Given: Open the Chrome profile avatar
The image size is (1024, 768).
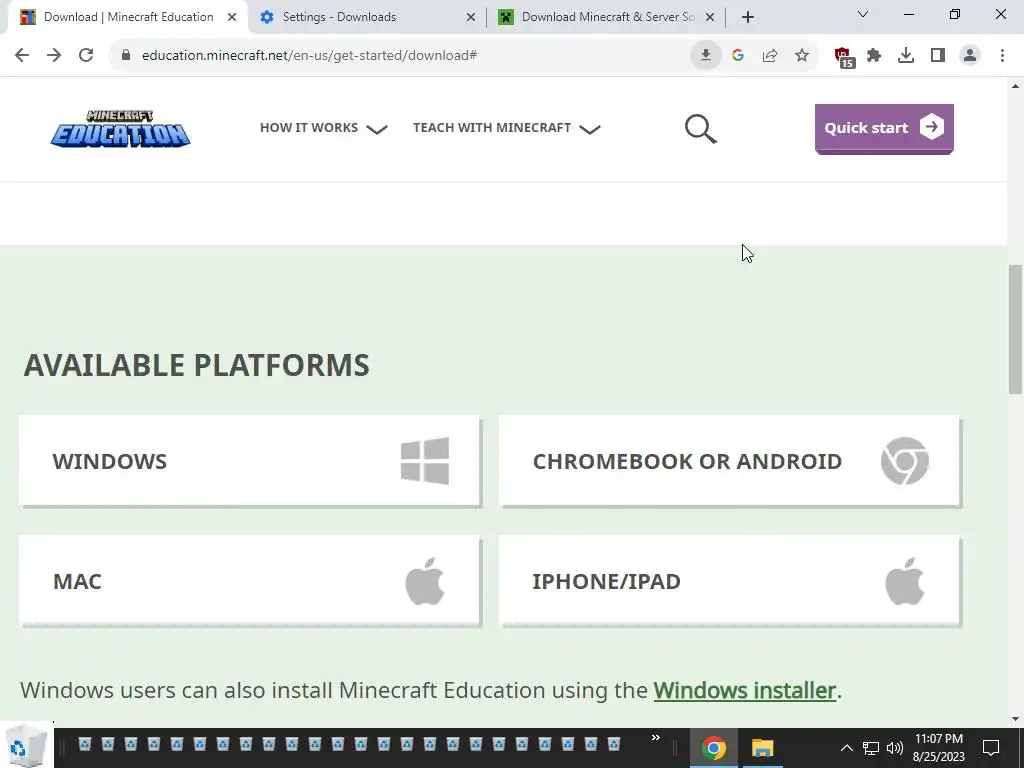Looking at the screenshot, I should click(x=970, y=55).
